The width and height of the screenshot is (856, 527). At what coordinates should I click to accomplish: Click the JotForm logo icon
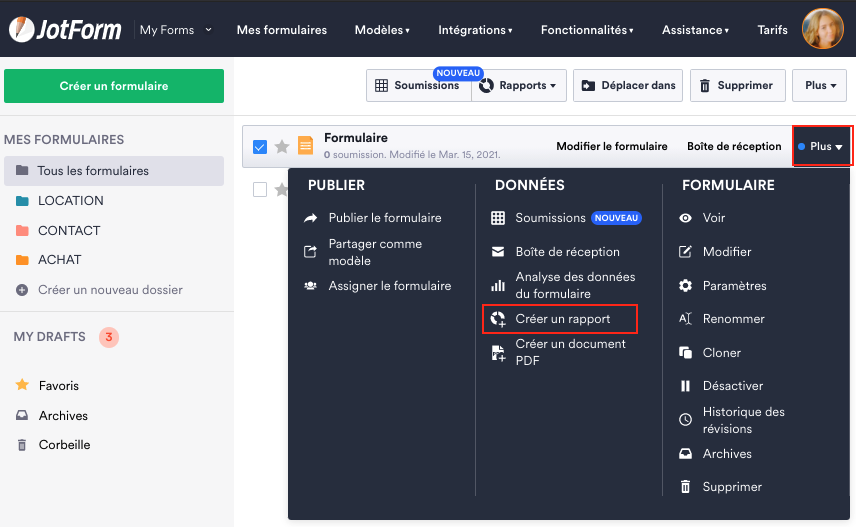pos(21,29)
